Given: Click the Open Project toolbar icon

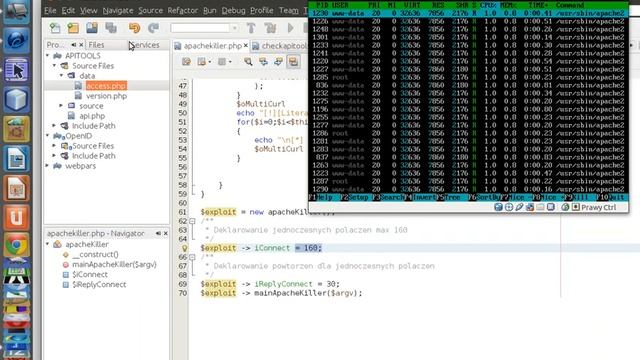Looking at the screenshot, I should point(92,28).
